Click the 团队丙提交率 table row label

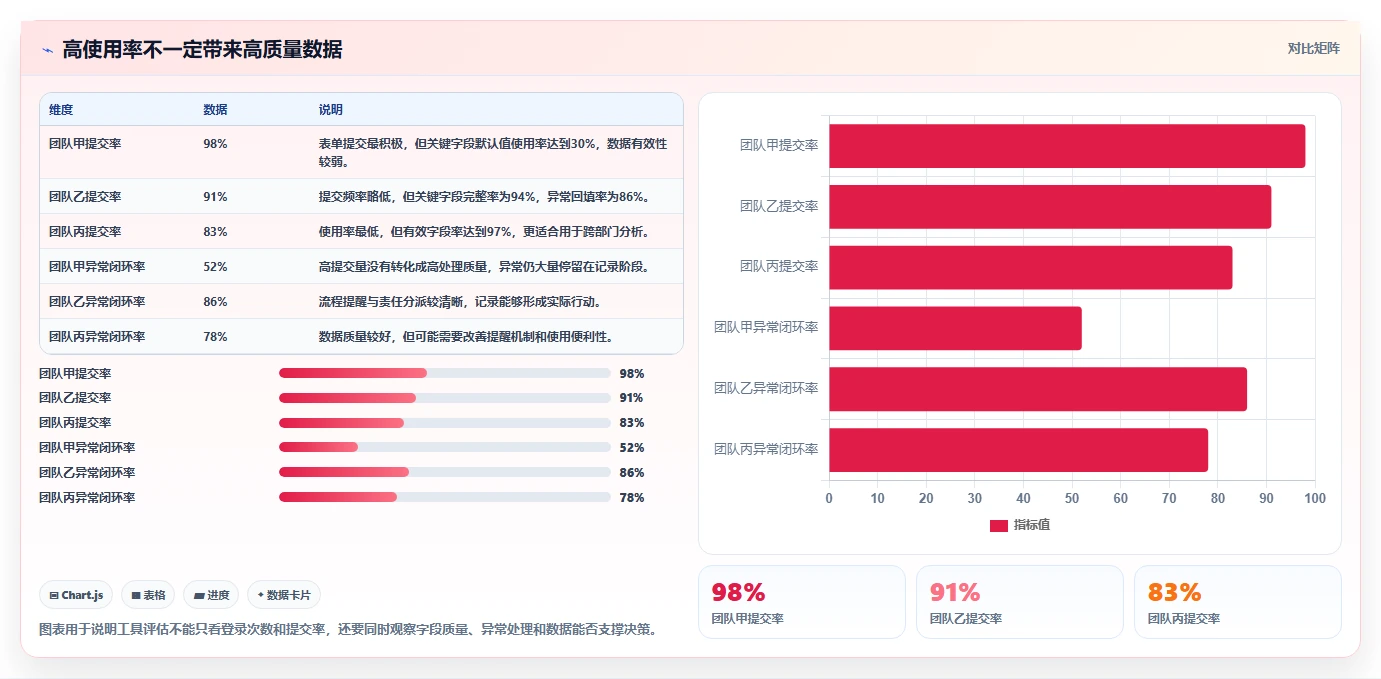(85, 232)
